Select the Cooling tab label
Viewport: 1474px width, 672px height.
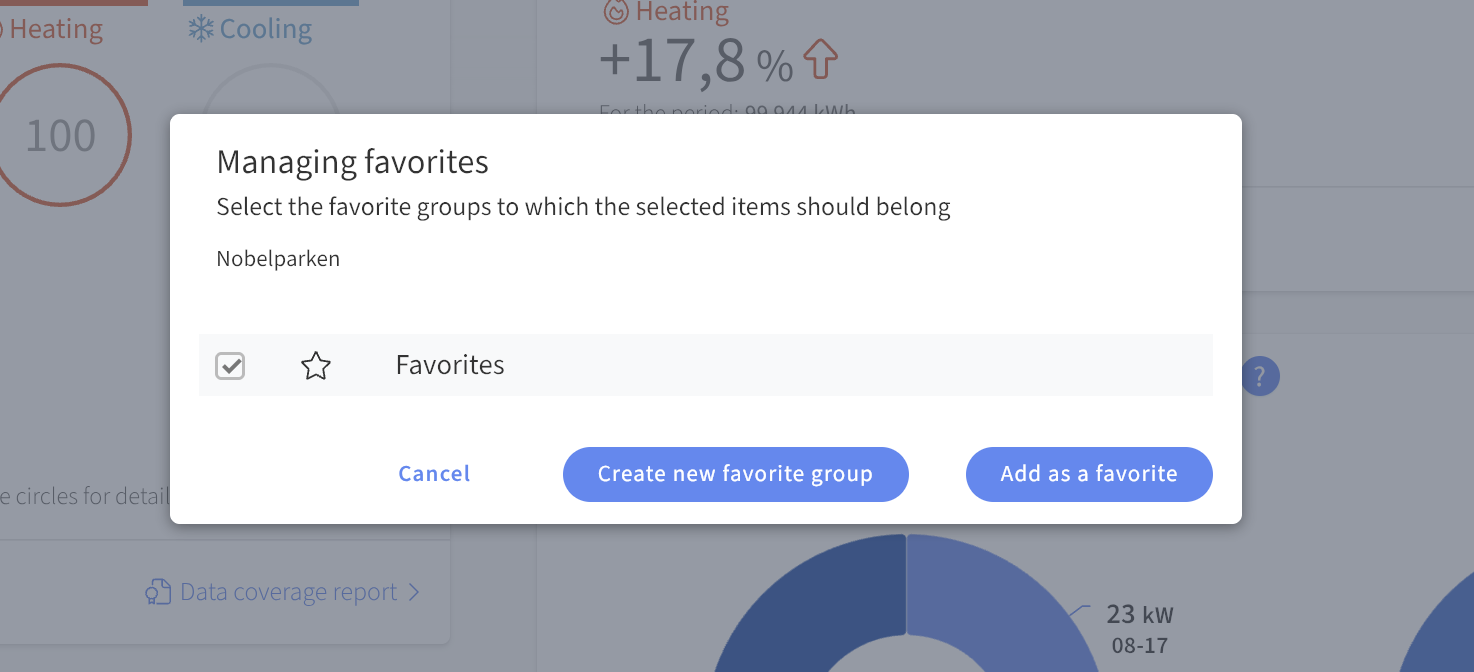click(266, 30)
